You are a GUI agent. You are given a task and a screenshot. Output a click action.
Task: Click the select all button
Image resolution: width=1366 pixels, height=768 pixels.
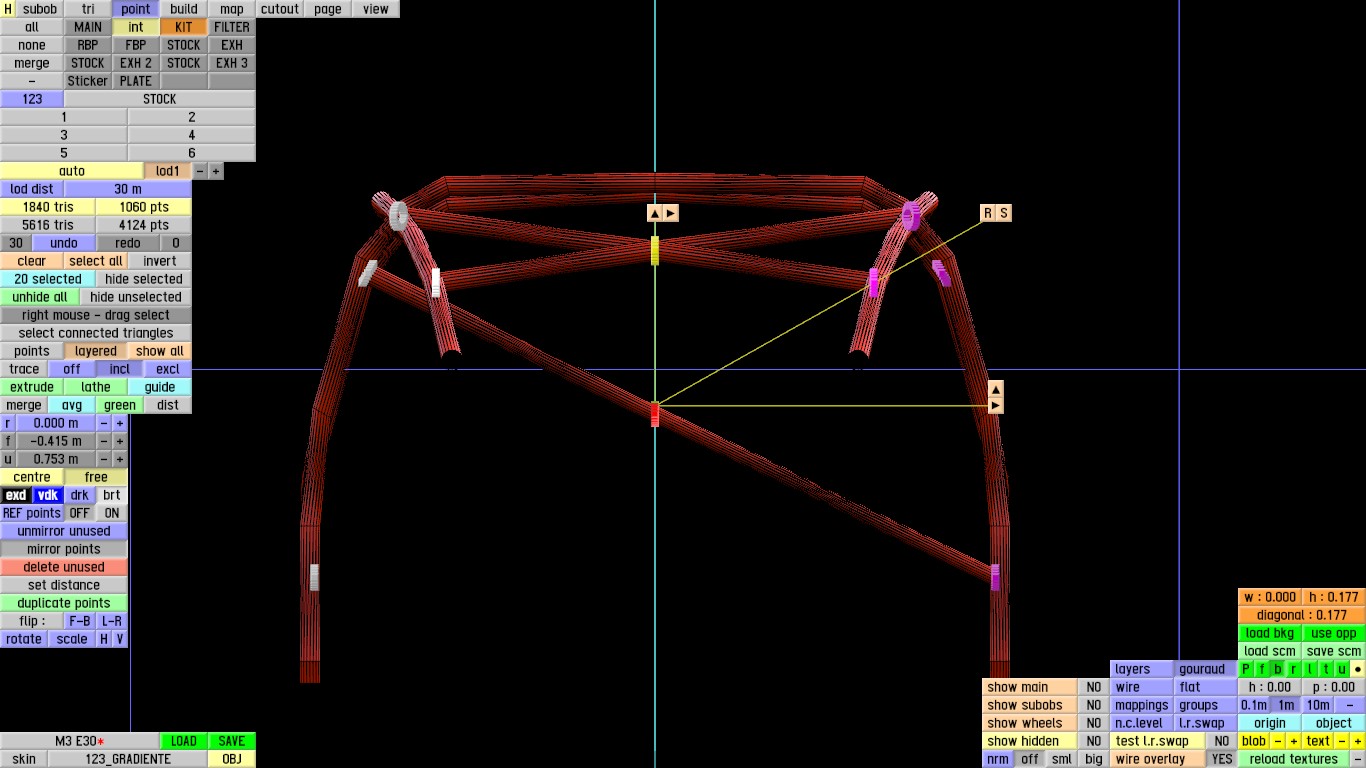96,261
